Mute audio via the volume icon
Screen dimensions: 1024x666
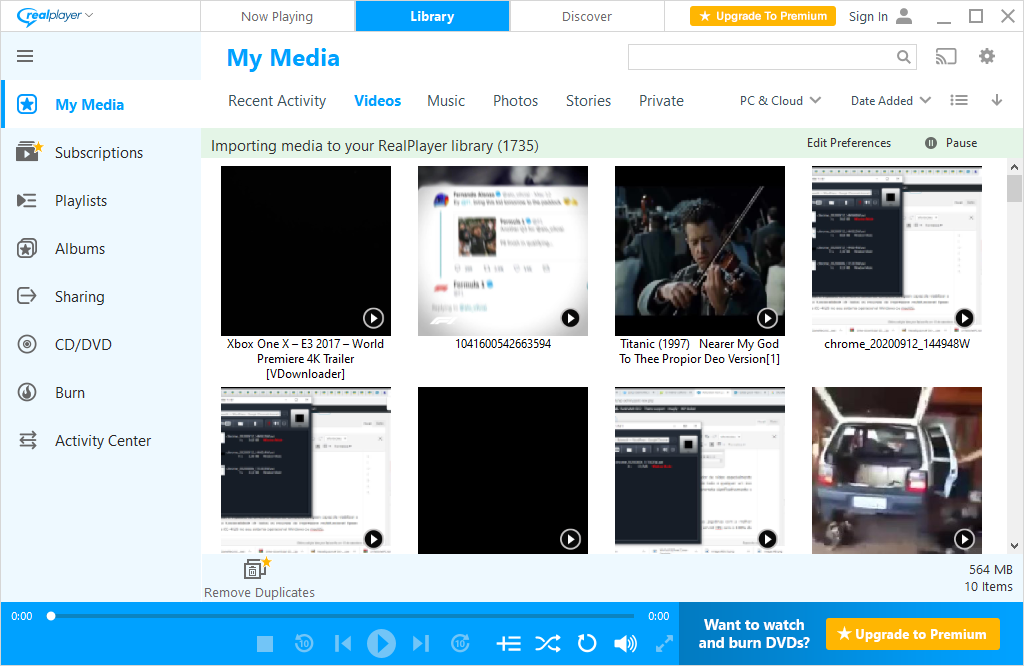coord(625,643)
